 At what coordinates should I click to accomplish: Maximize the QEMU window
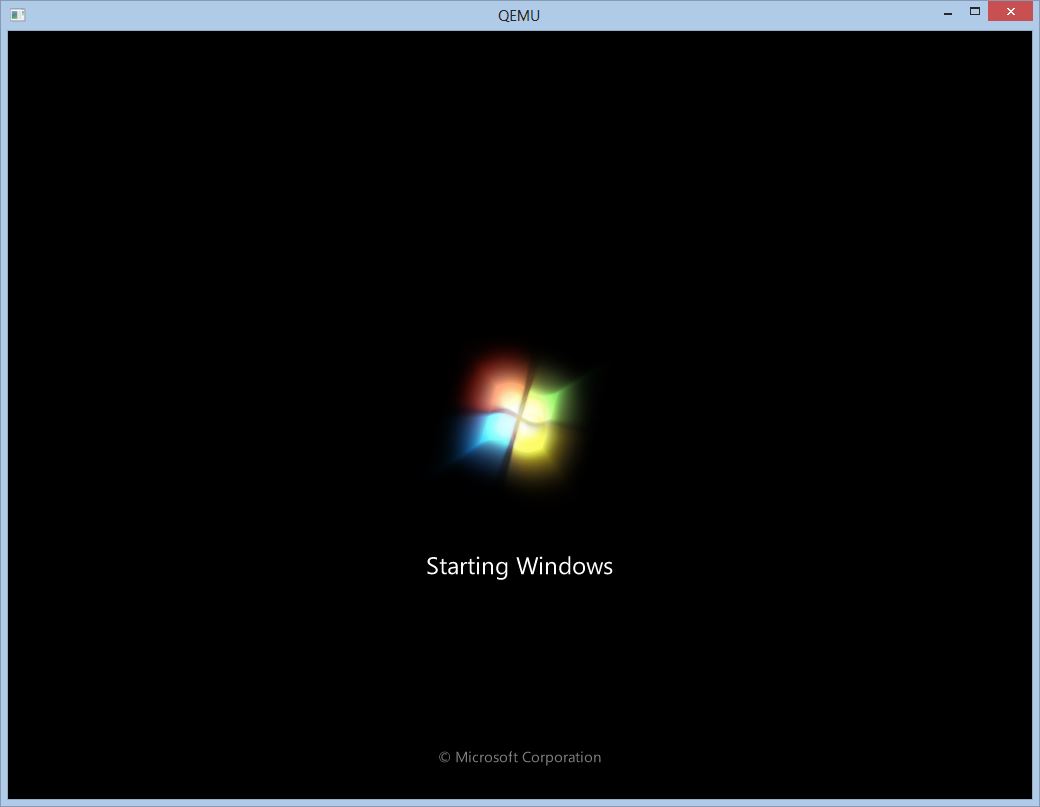[974, 12]
